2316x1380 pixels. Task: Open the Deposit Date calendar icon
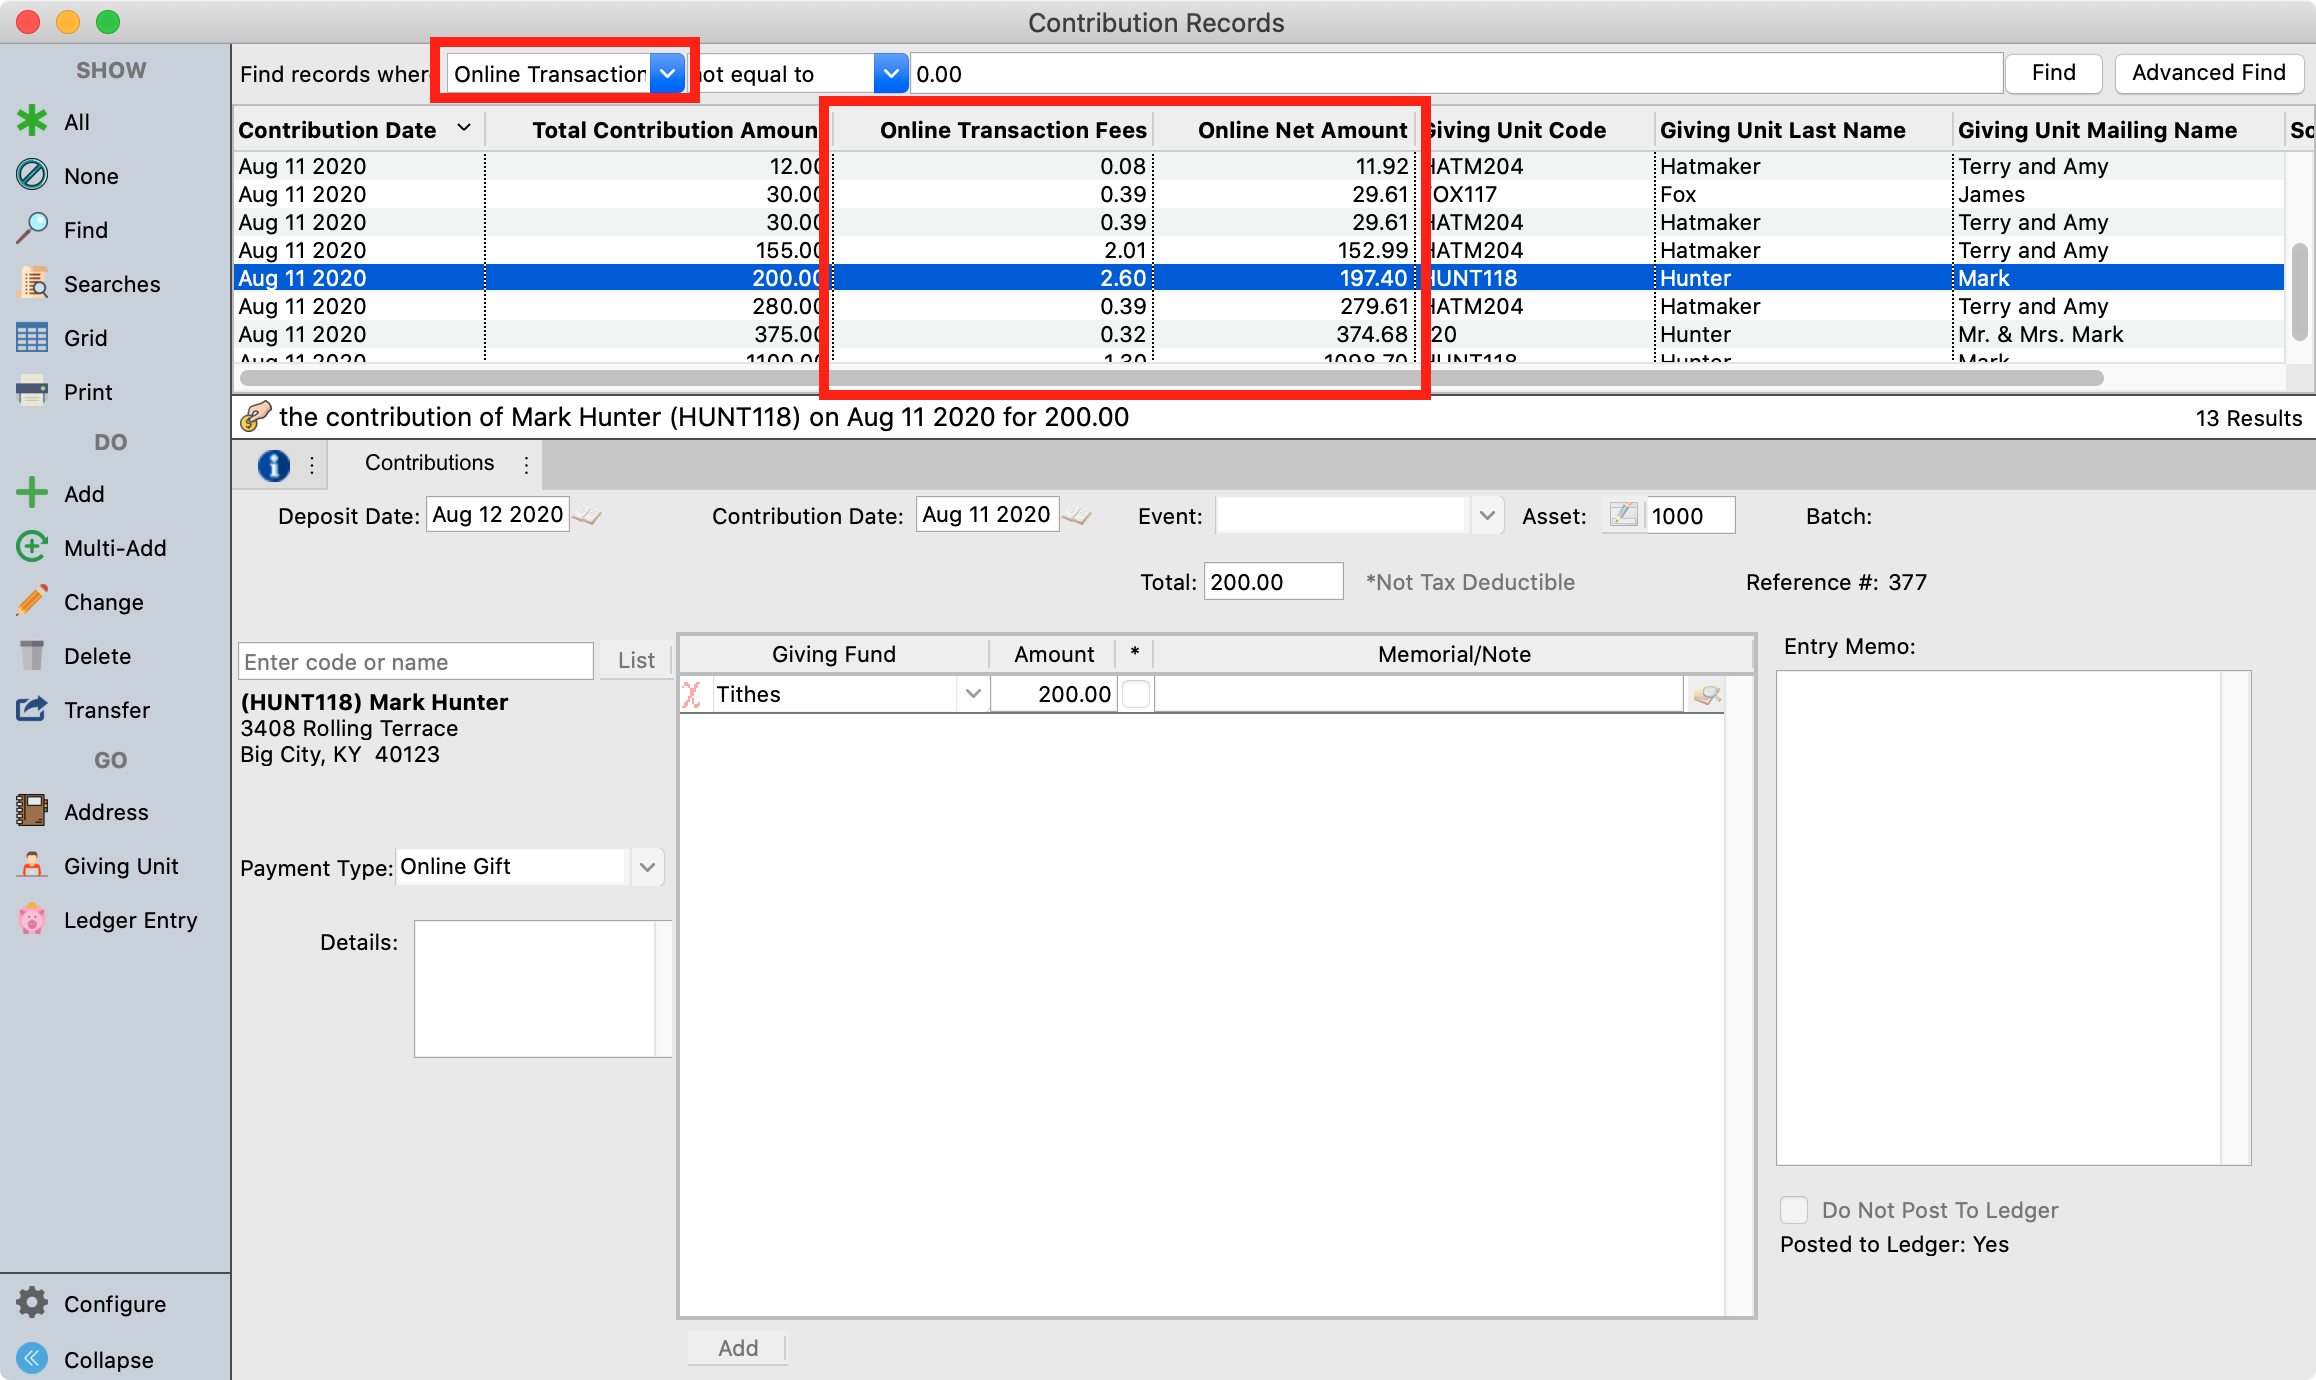pos(589,516)
